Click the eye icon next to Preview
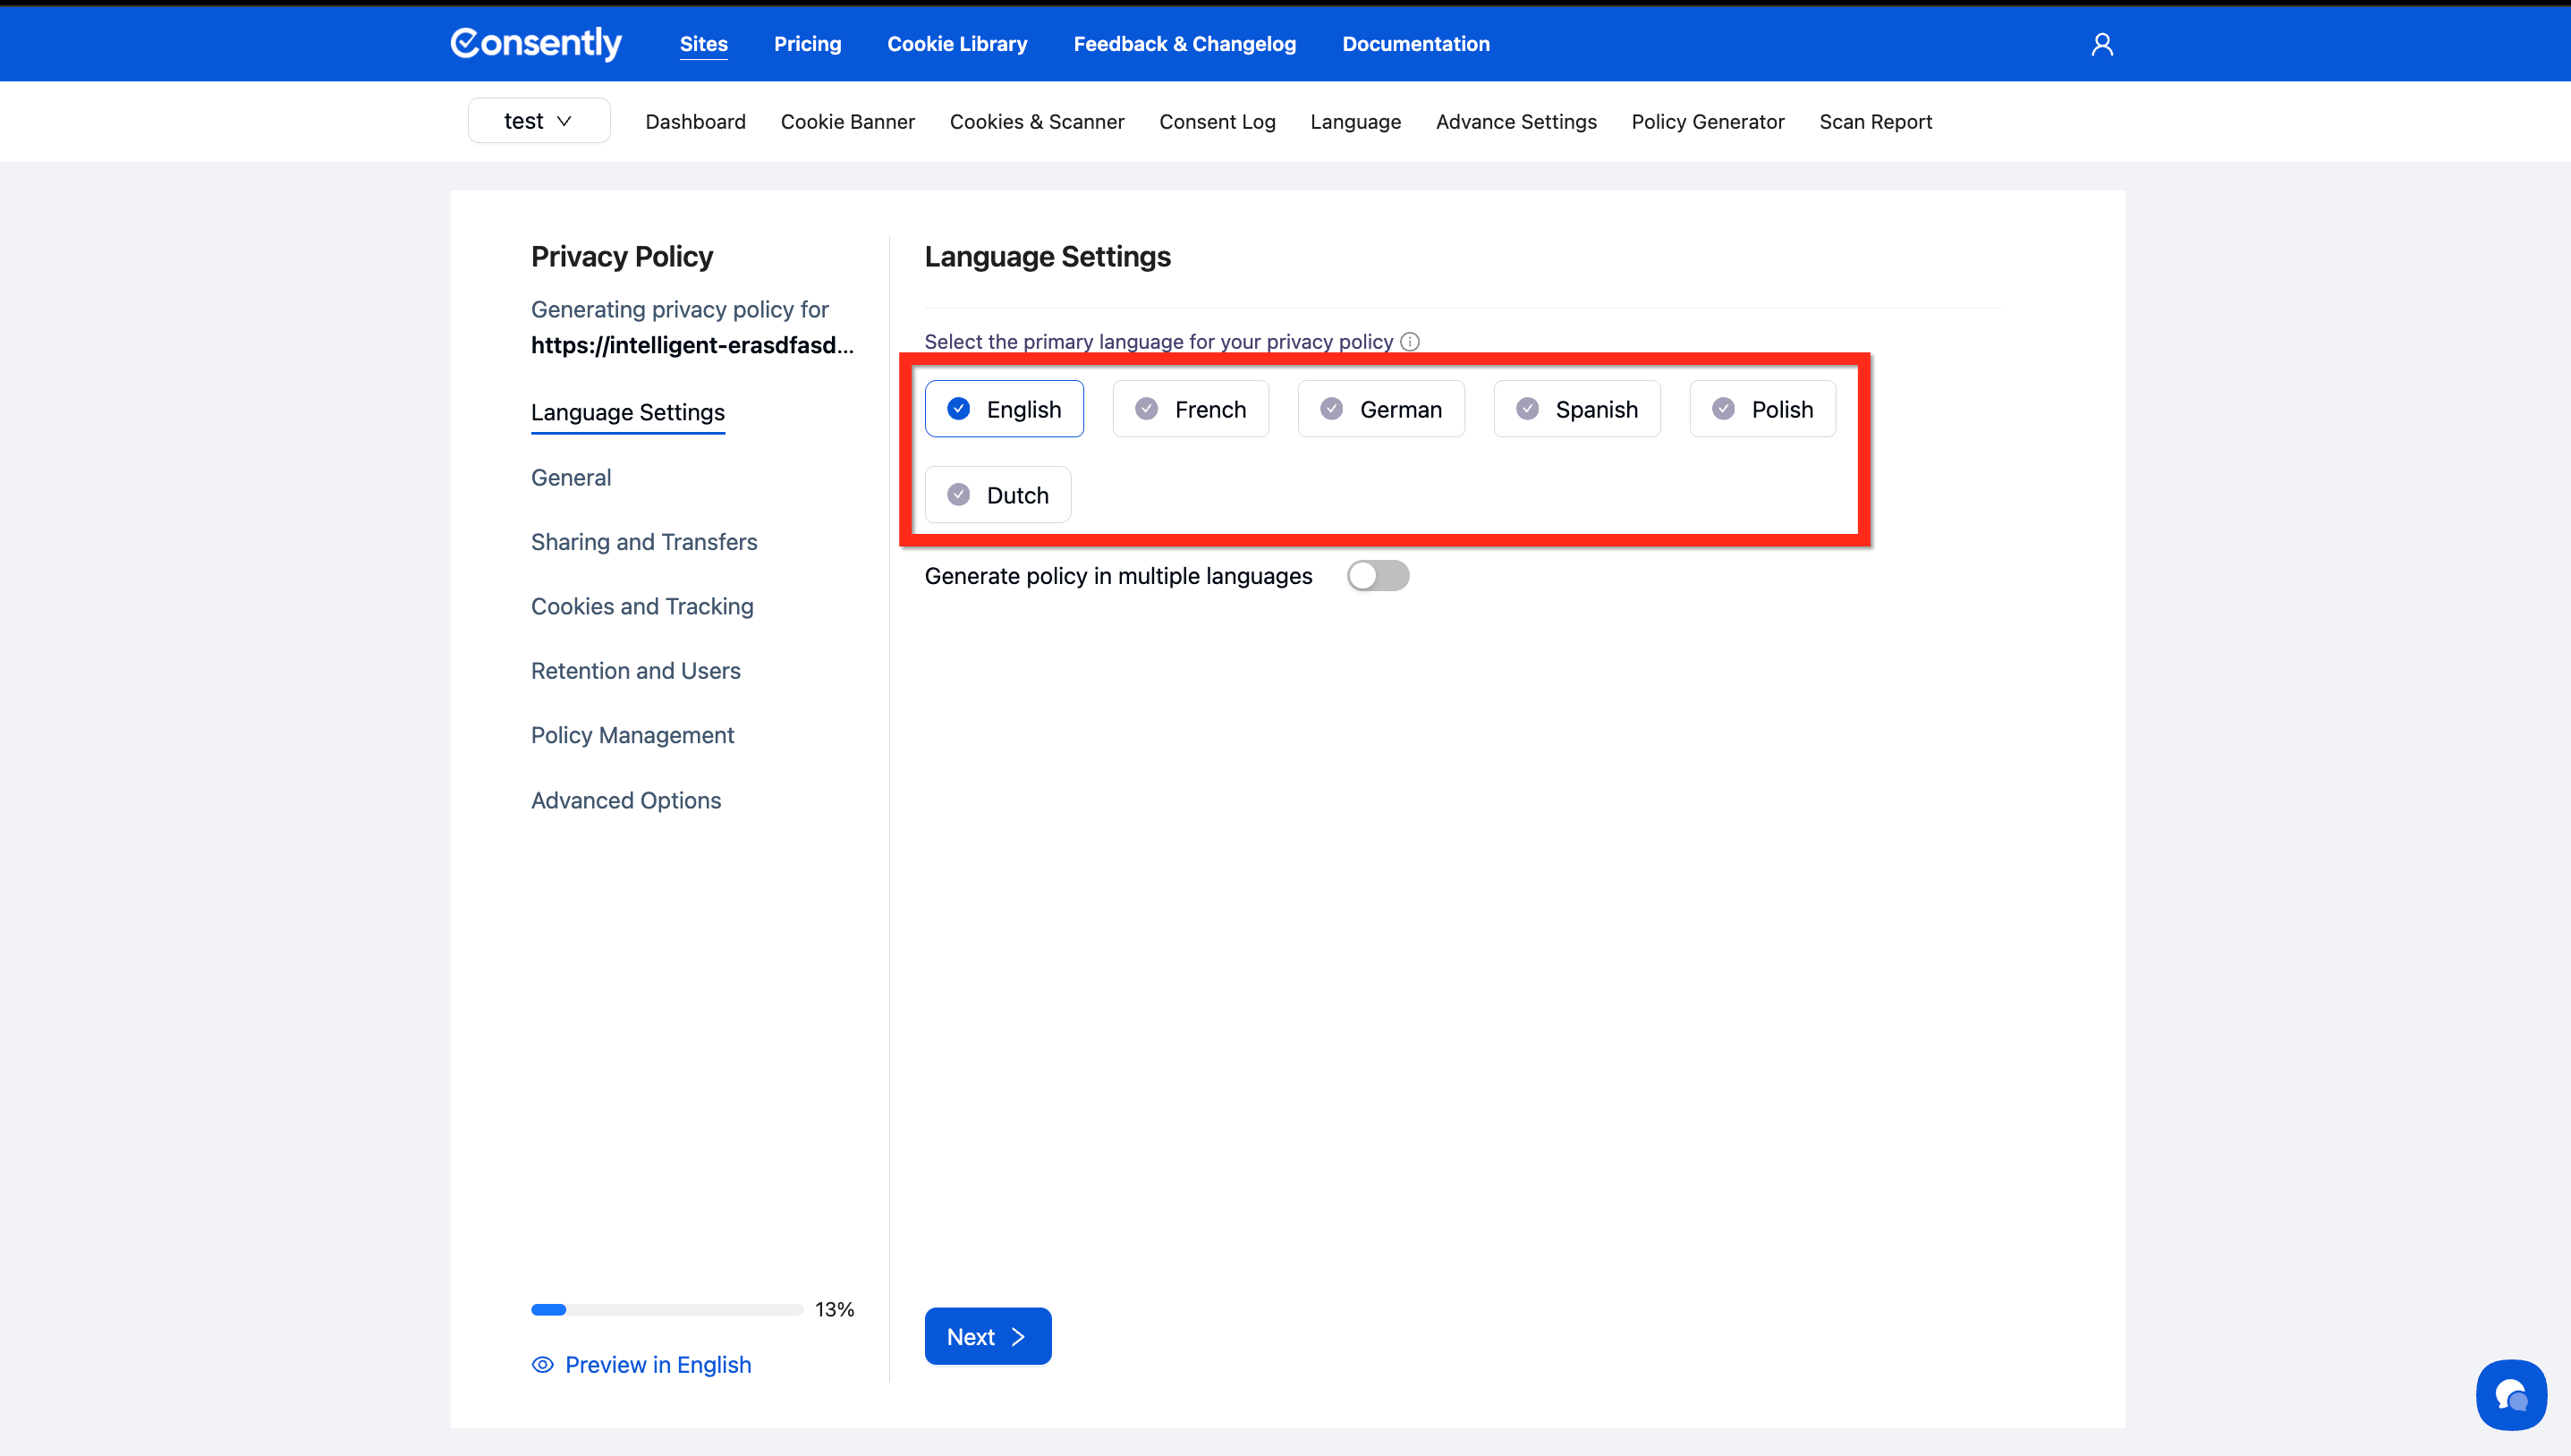The image size is (2571, 1456). point(542,1365)
